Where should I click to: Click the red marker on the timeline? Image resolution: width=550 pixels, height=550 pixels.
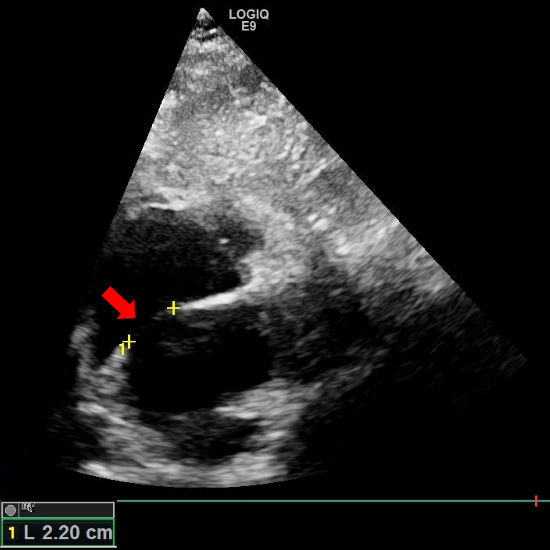click(536, 501)
